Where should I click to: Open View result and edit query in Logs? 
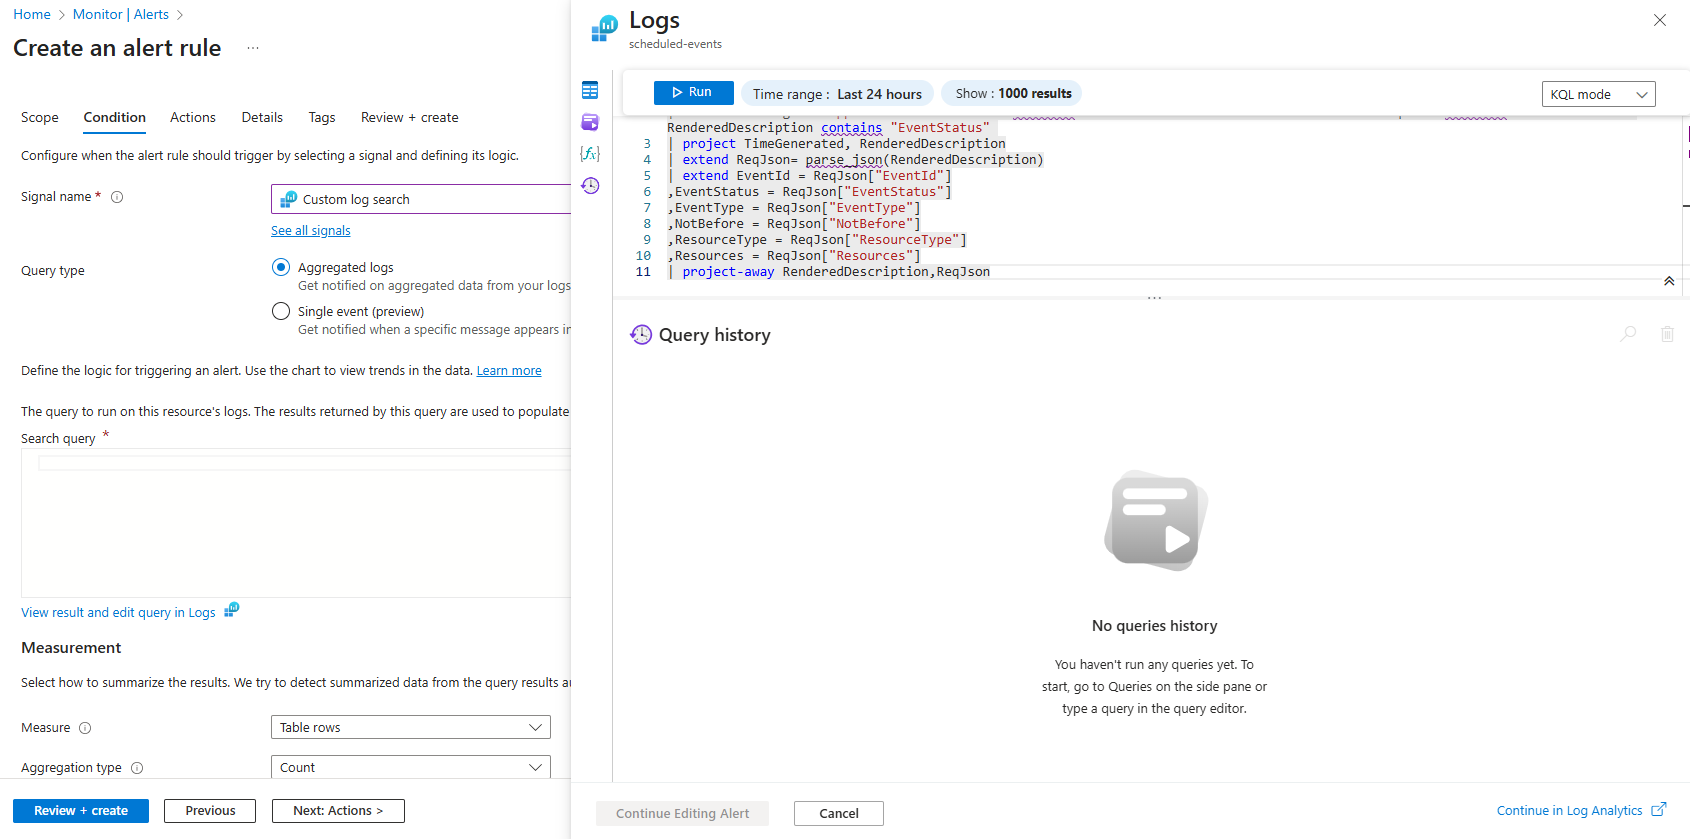point(118,613)
